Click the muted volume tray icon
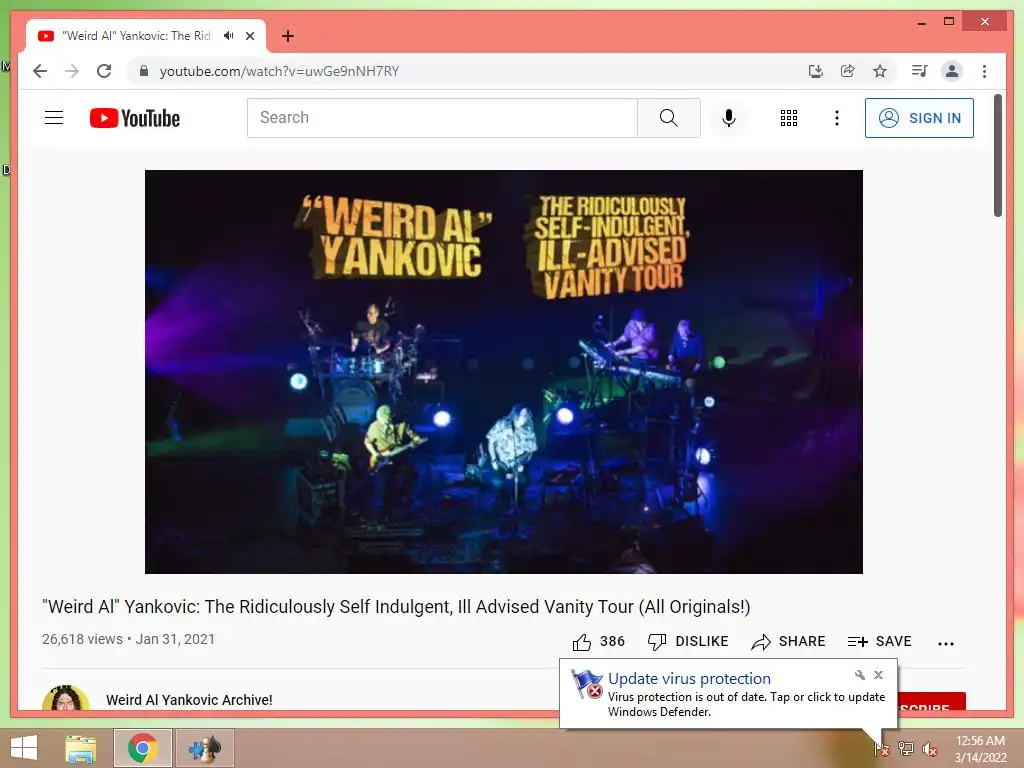The height and width of the screenshot is (768, 1024). [x=930, y=749]
